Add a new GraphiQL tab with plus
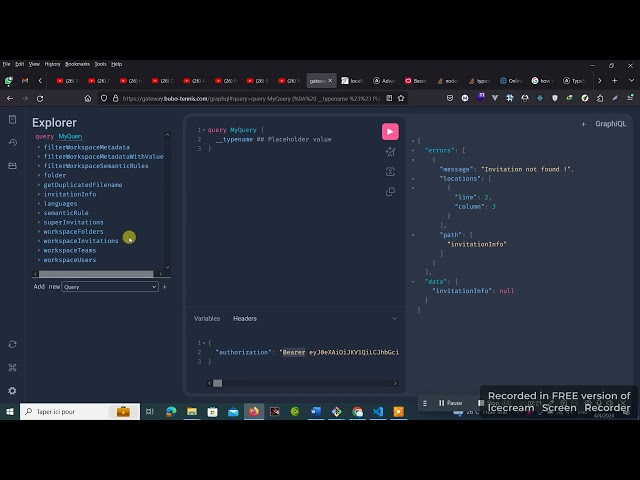This screenshot has width=640, height=480. [583, 124]
